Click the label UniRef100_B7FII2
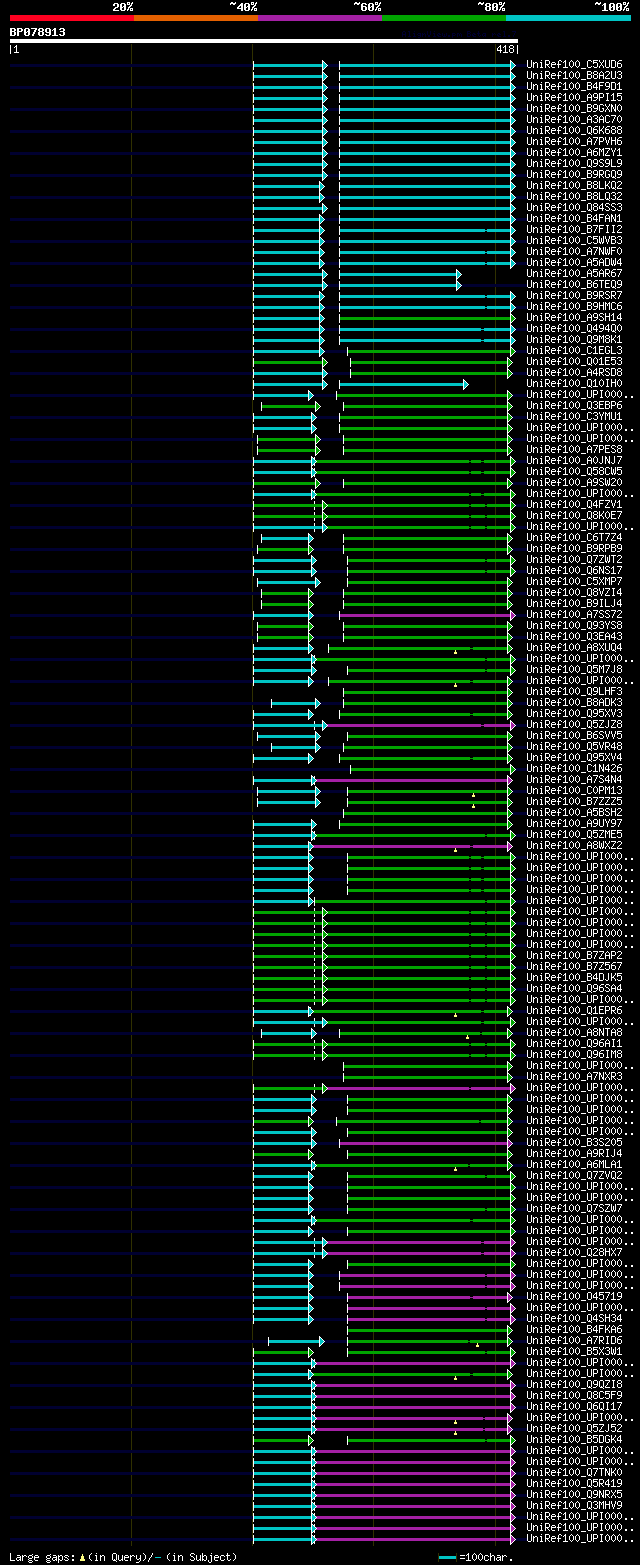 (x=574, y=229)
